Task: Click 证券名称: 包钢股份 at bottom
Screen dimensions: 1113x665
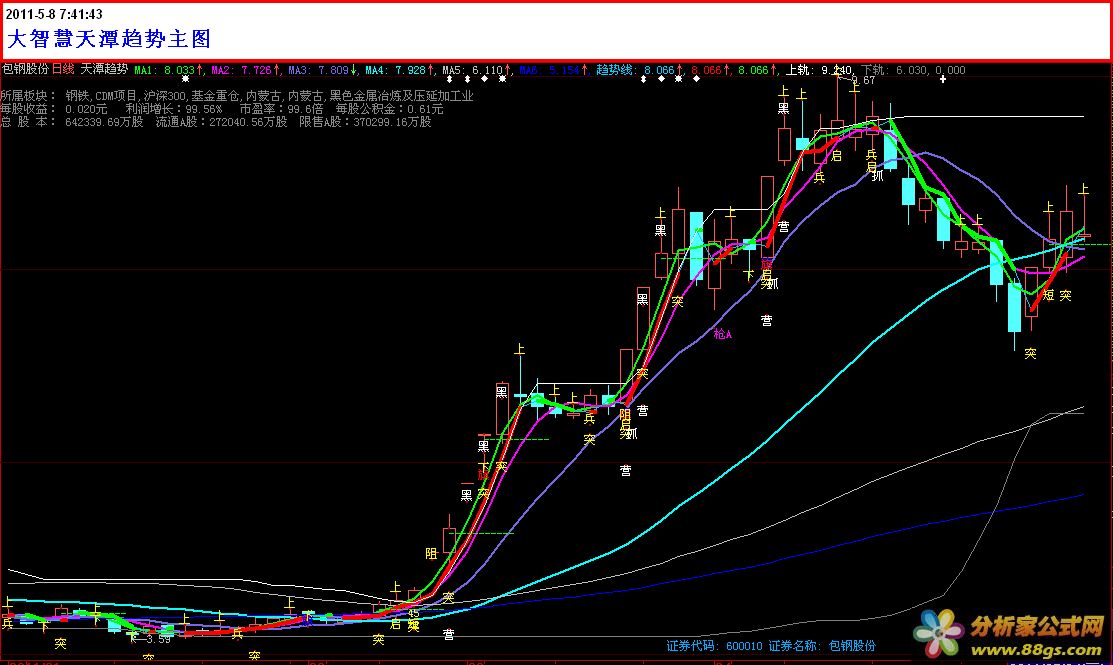Action: 822,646
